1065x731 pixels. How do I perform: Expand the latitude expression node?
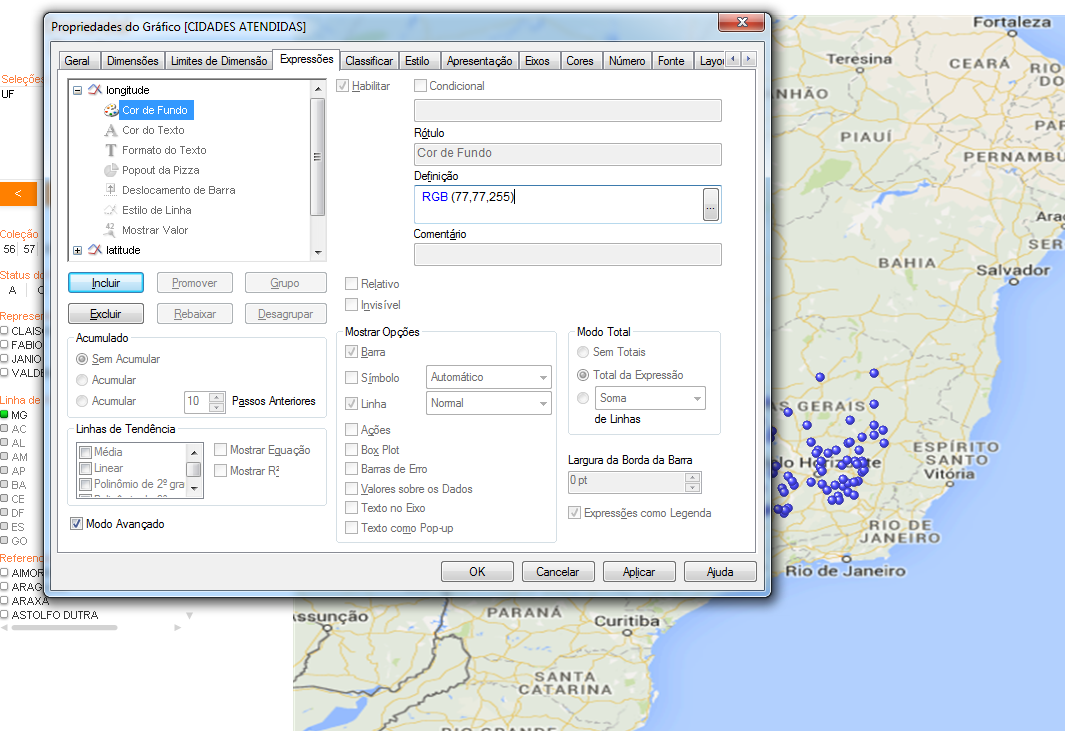click(x=78, y=250)
